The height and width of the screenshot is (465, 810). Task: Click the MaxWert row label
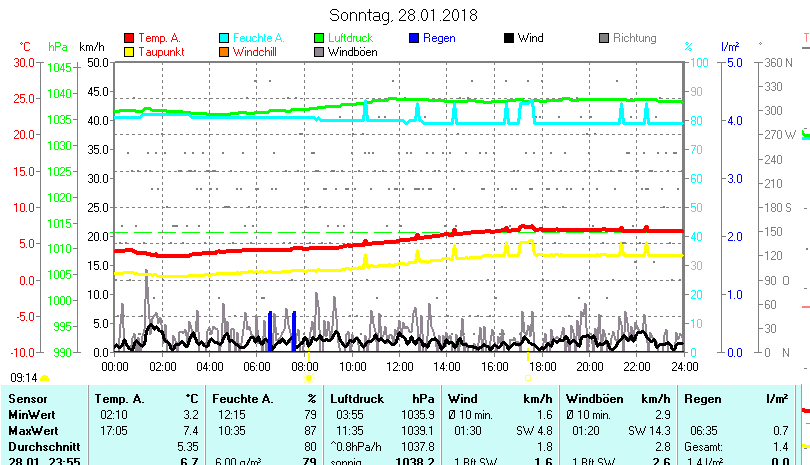(32, 431)
